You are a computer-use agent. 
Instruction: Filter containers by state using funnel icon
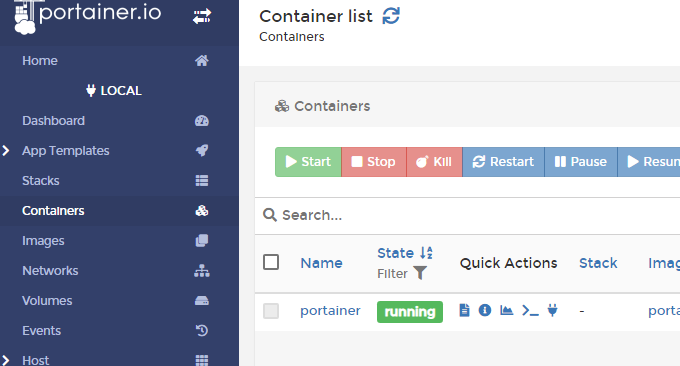(420, 273)
